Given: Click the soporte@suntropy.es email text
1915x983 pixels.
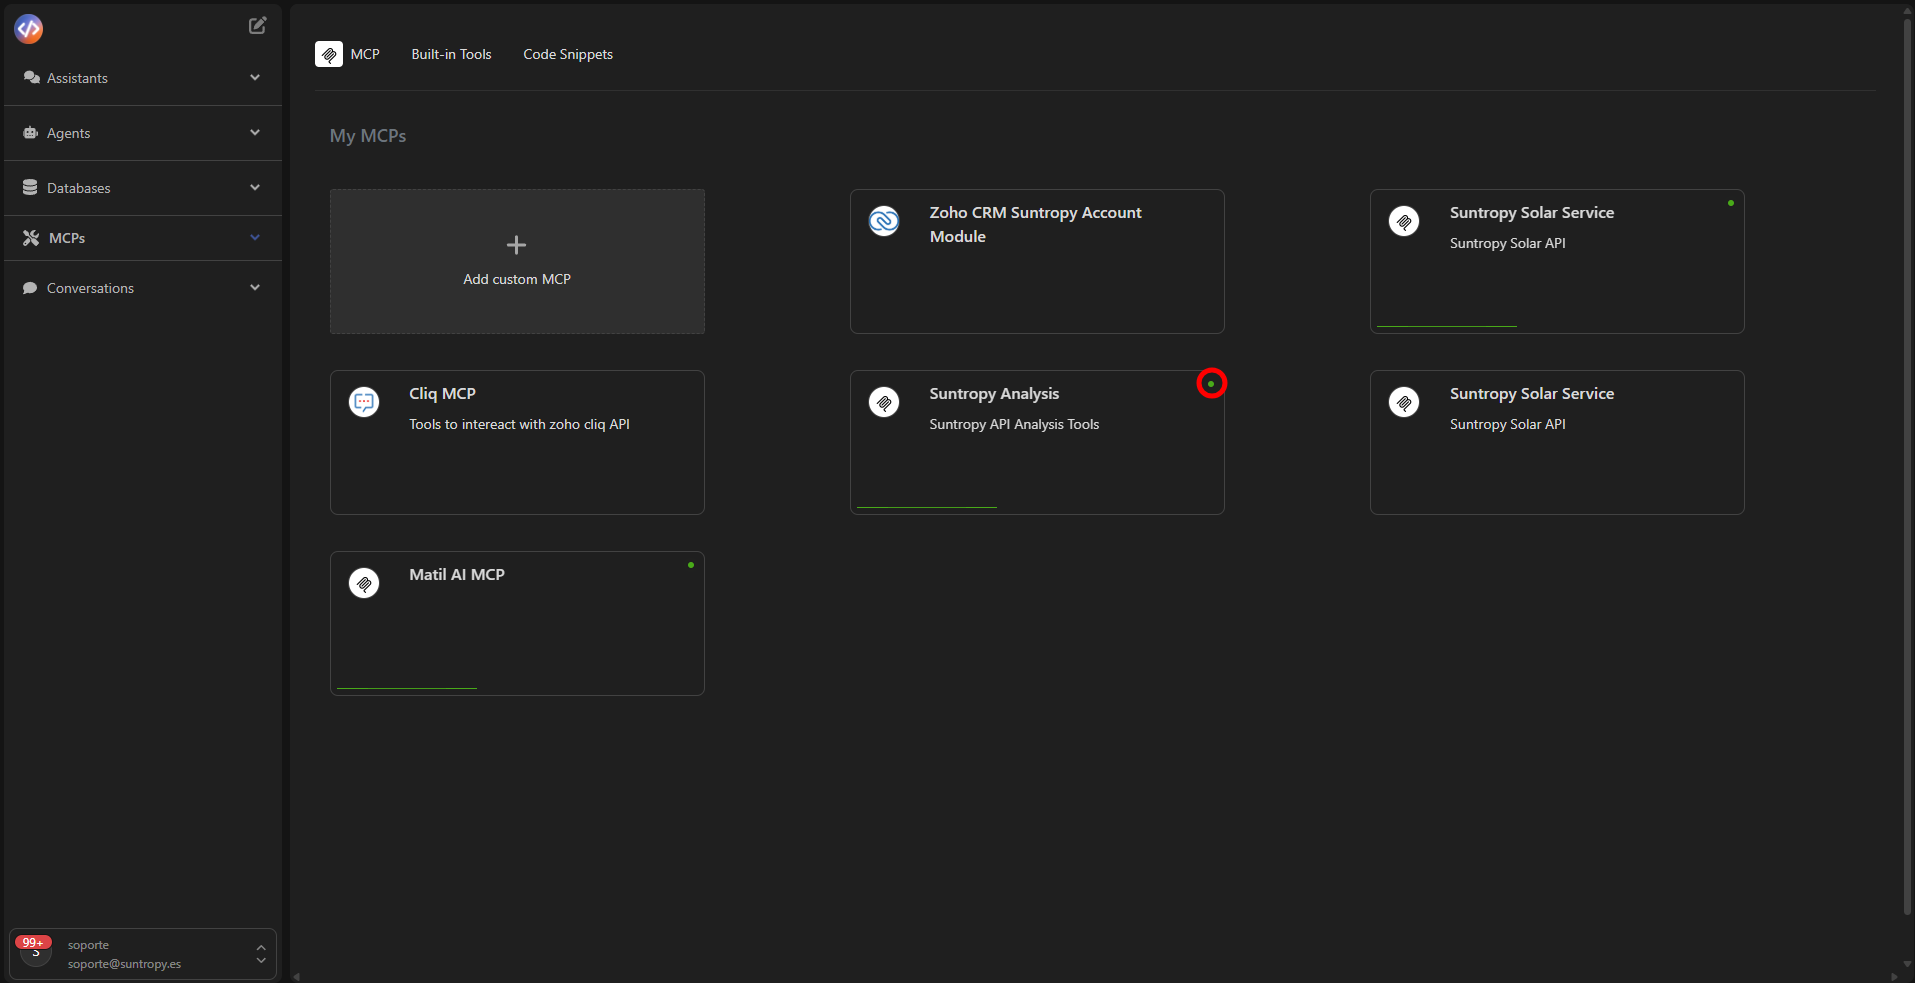Looking at the screenshot, I should click(124, 964).
